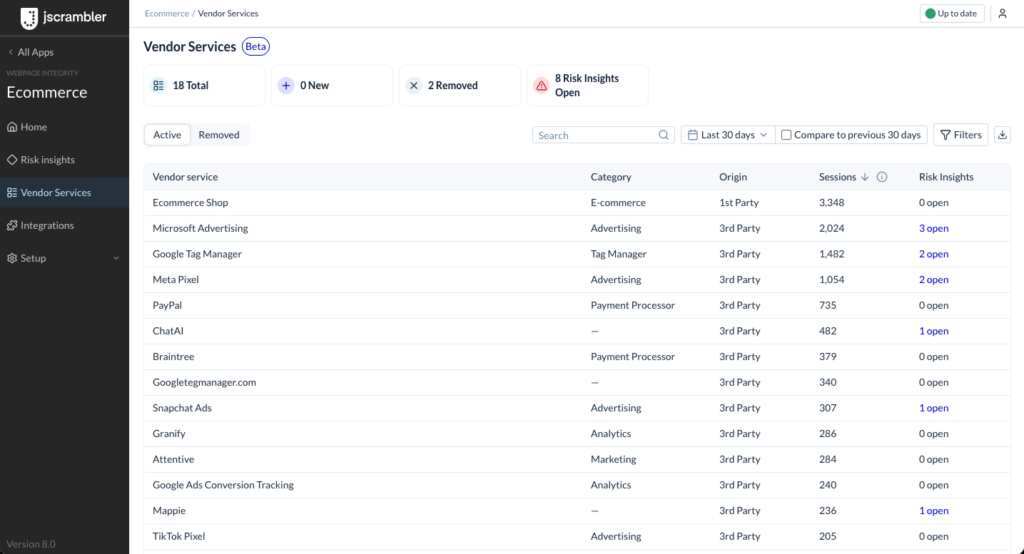Click the 18 Total list icon
Image resolution: width=1024 pixels, height=554 pixels.
click(x=158, y=86)
